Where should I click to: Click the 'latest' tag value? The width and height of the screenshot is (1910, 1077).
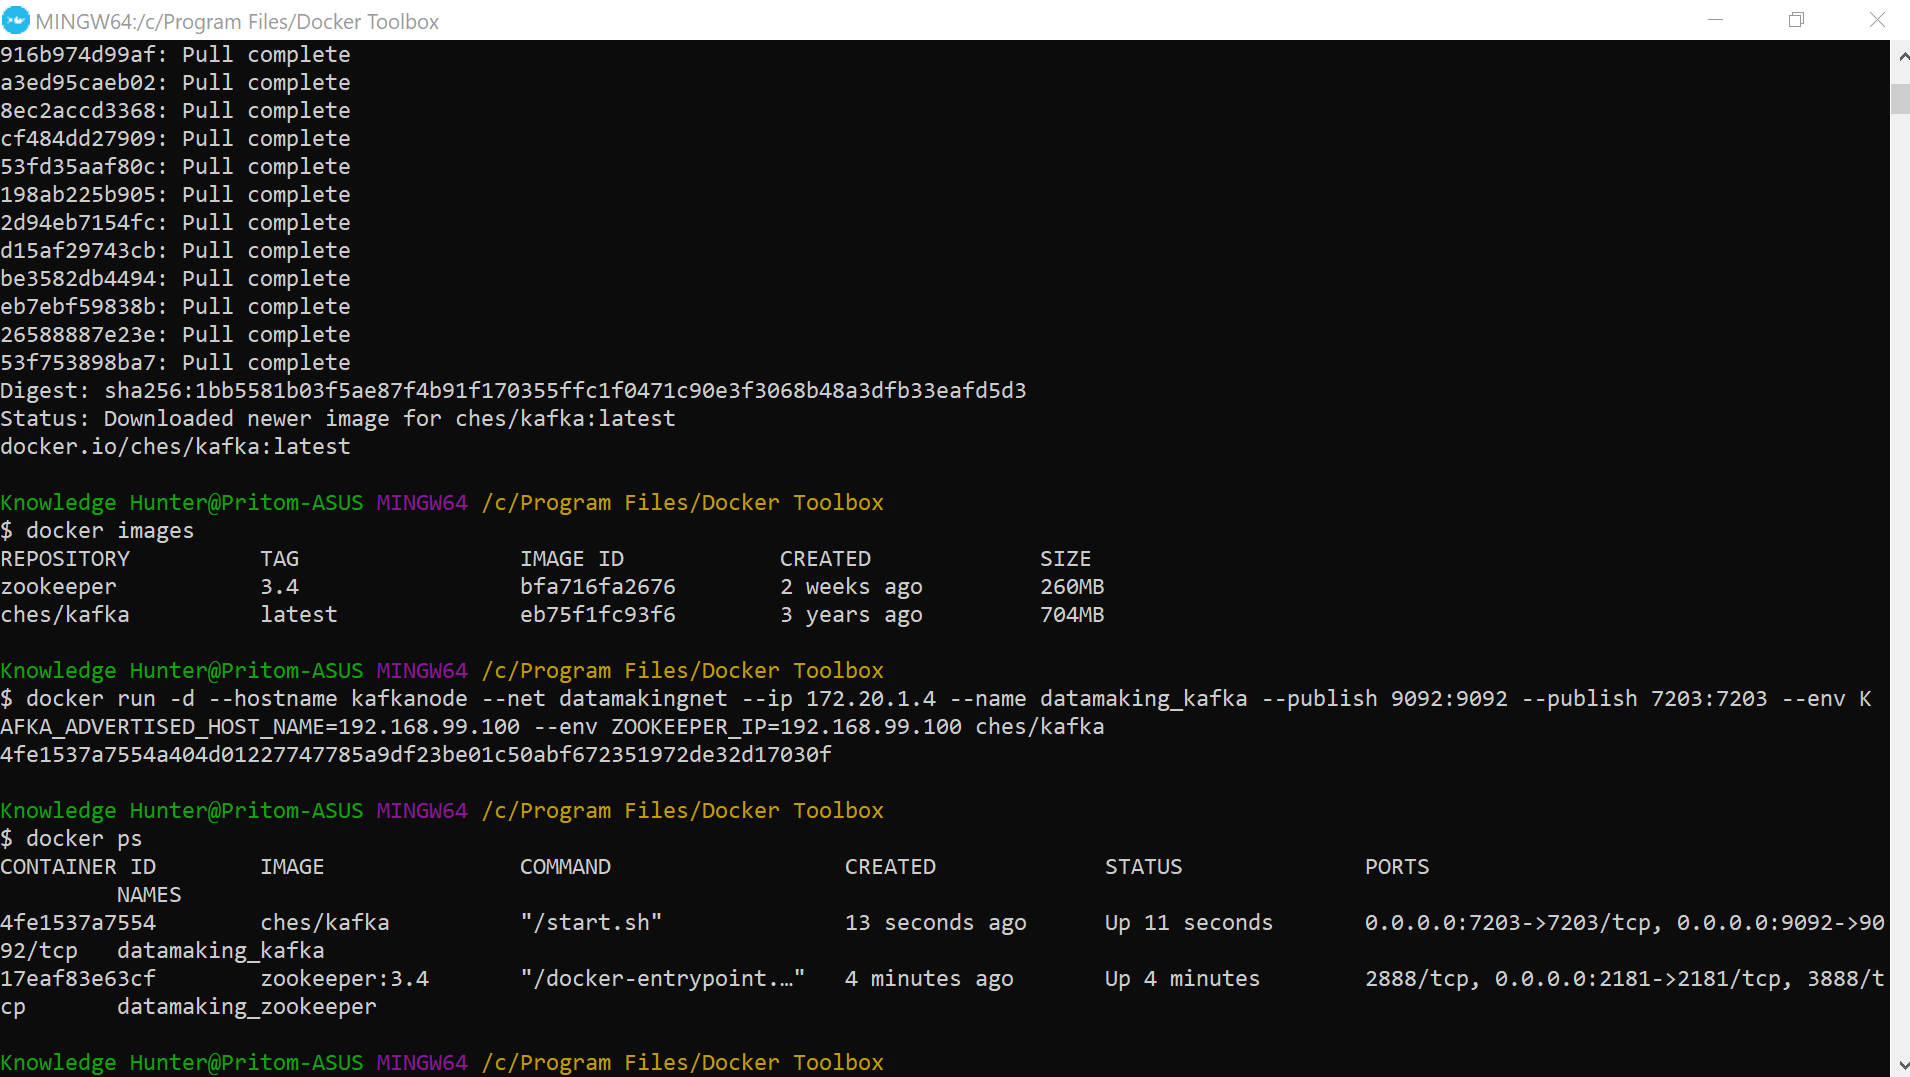click(x=299, y=615)
